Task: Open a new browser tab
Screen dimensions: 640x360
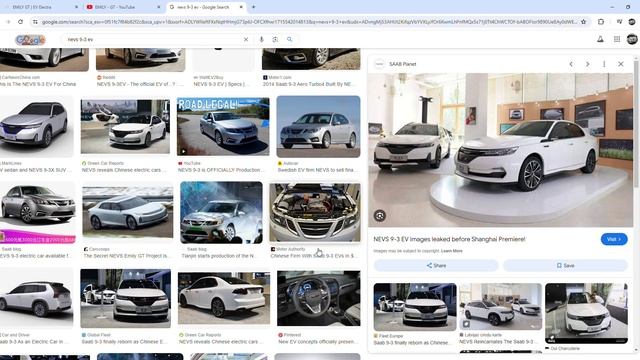Action: [x=253, y=7]
